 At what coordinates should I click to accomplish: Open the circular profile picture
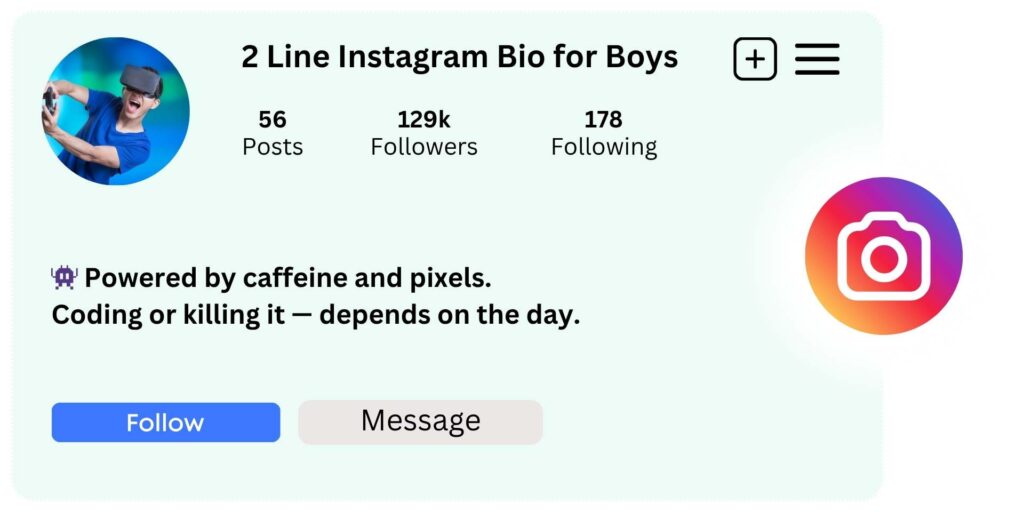(115, 111)
